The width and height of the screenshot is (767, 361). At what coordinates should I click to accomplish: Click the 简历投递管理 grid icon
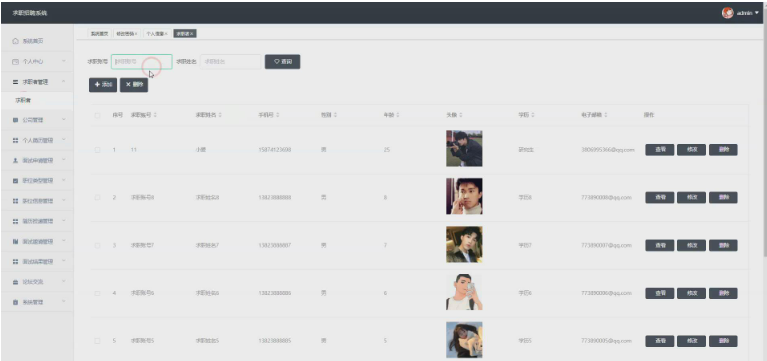(x=15, y=222)
